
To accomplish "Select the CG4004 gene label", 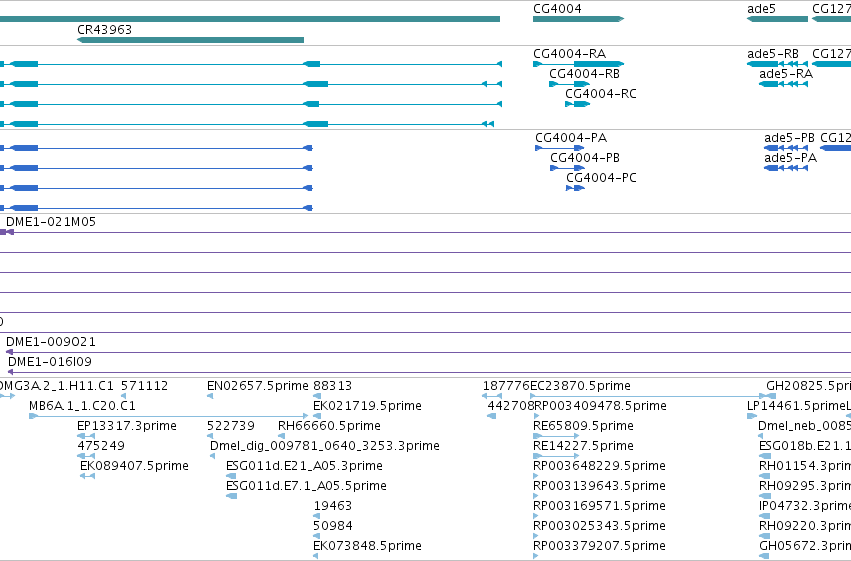I will point(557,9).
